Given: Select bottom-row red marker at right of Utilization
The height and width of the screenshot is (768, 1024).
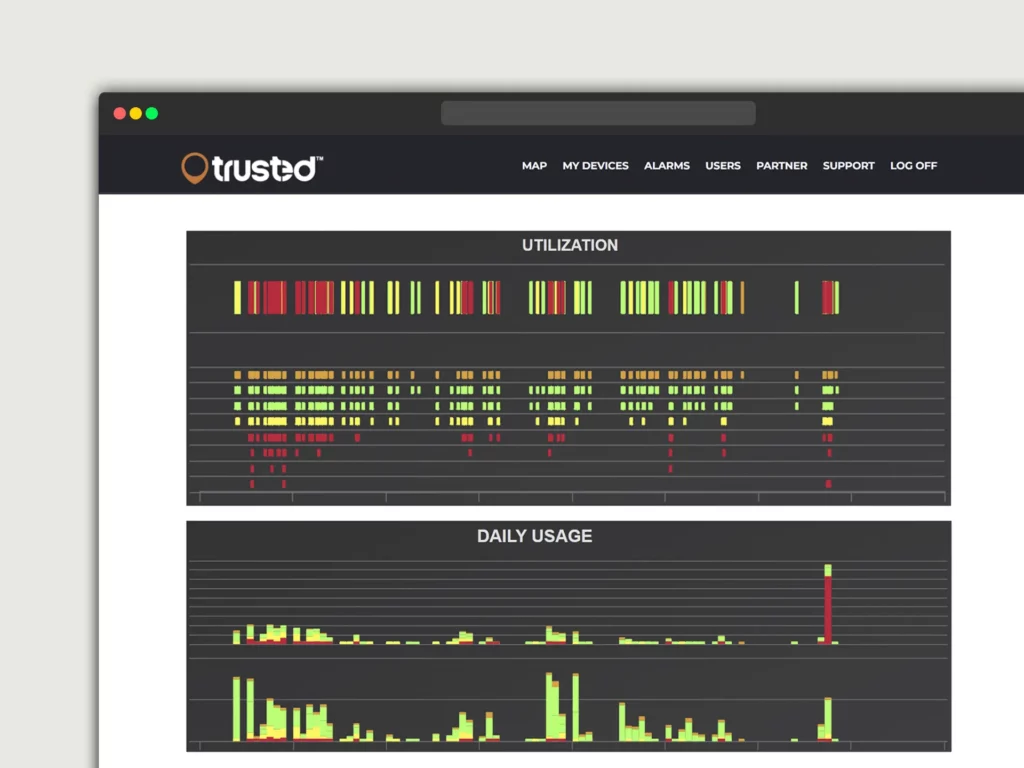Looking at the screenshot, I should (828, 484).
